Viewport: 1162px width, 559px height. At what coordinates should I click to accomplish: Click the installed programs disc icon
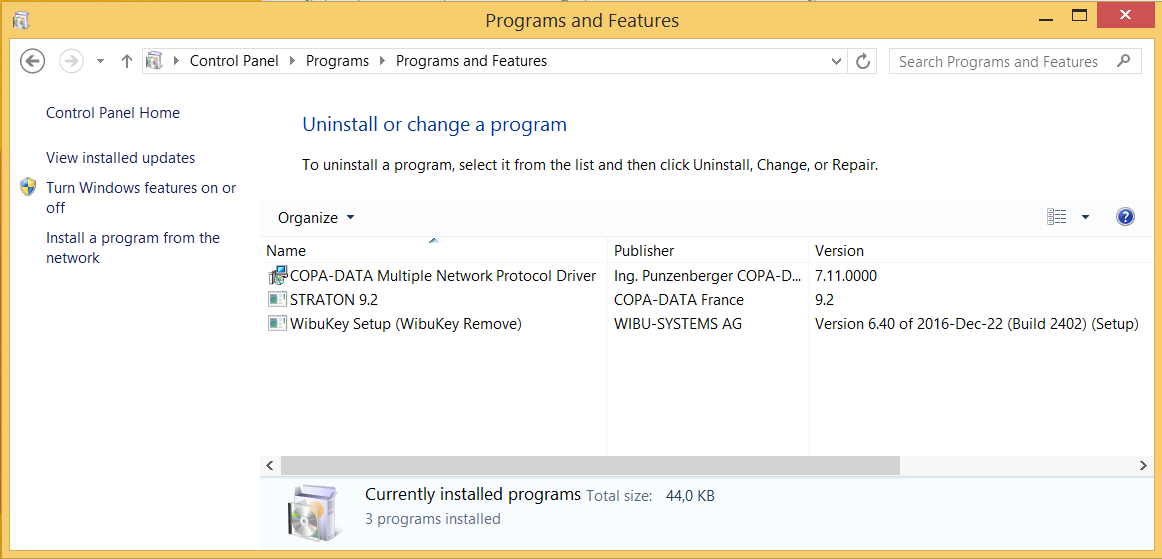coord(315,513)
